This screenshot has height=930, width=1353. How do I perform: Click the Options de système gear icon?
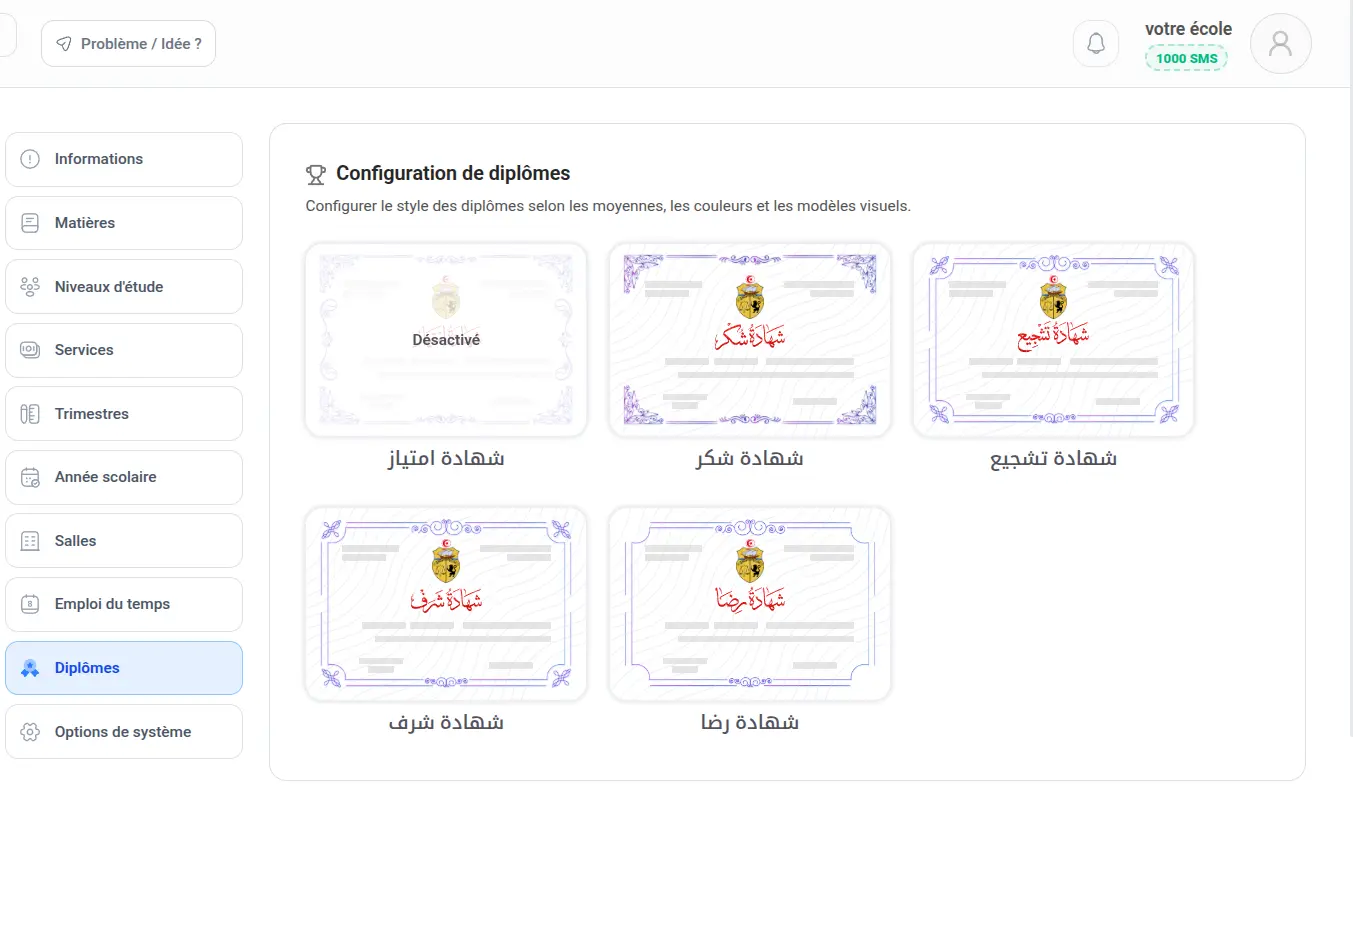point(30,732)
